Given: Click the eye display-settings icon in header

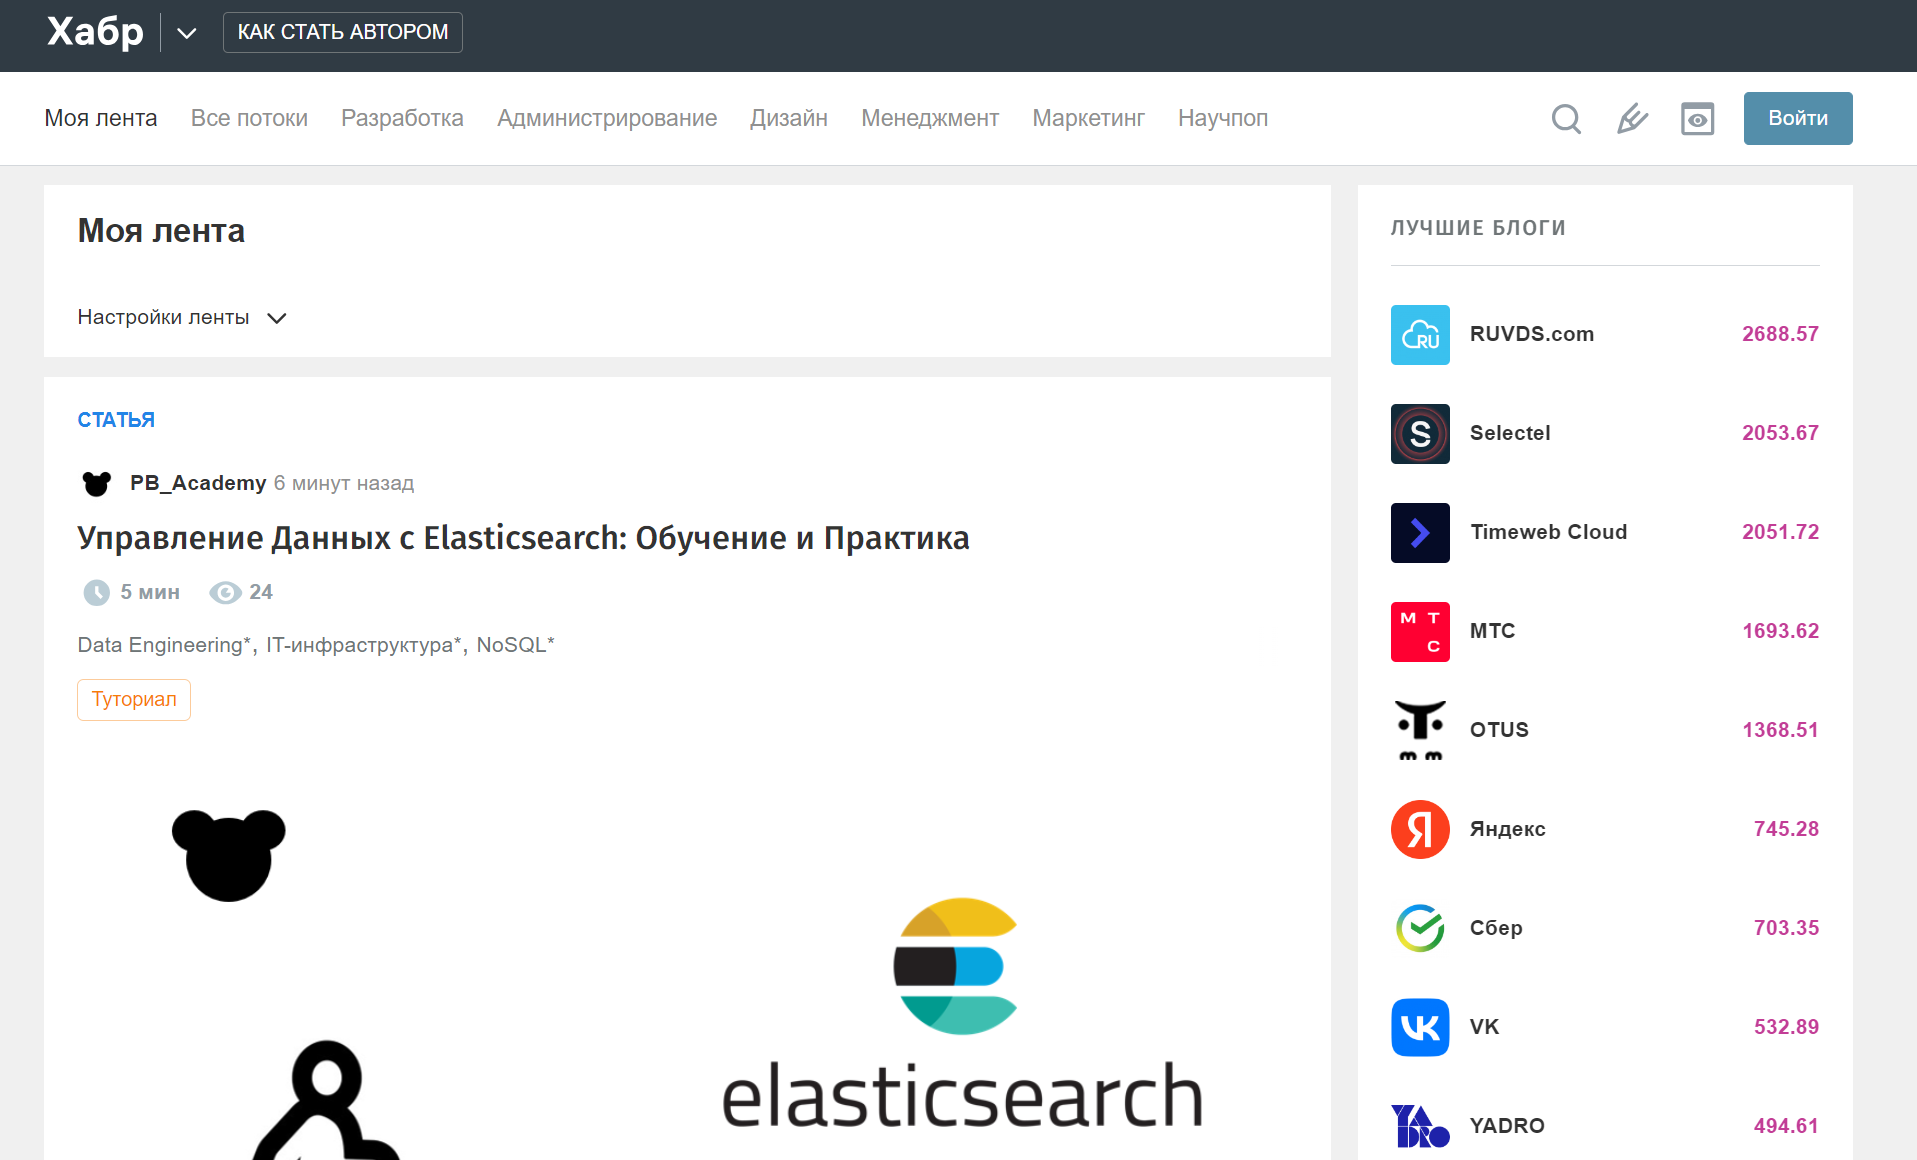Looking at the screenshot, I should click(x=1697, y=119).
